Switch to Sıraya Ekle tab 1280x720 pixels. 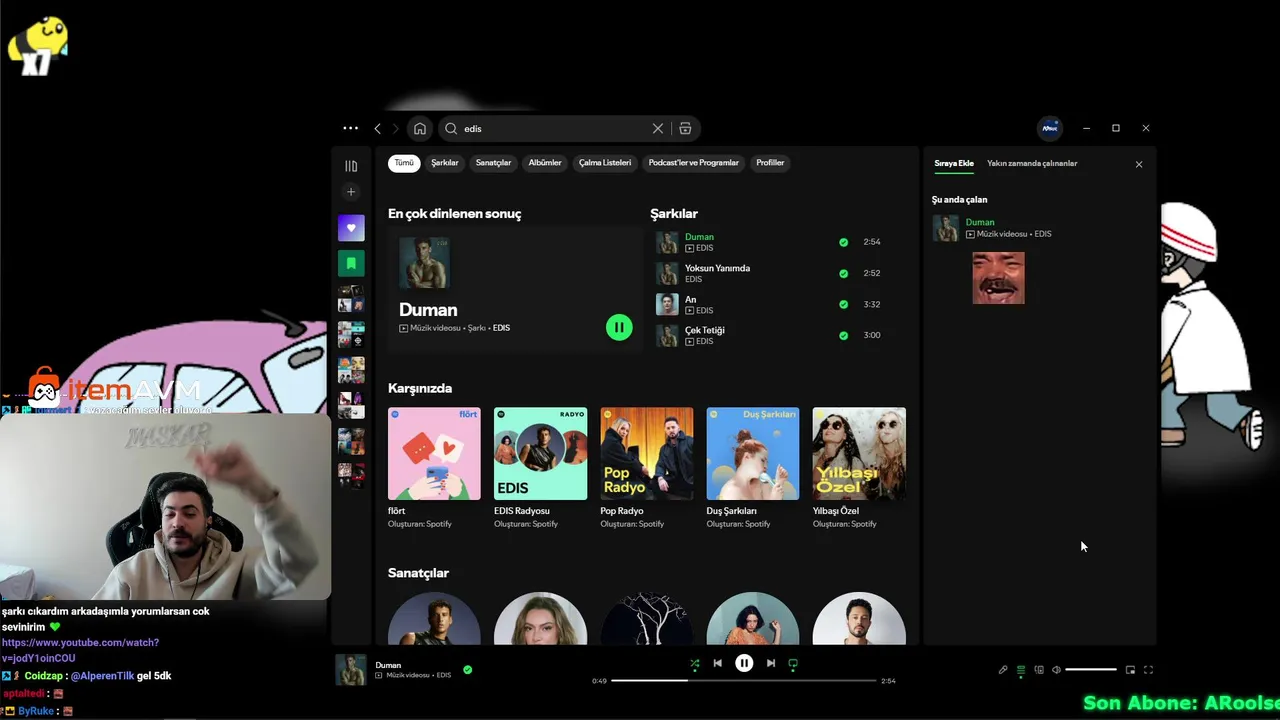pos(954,163)
